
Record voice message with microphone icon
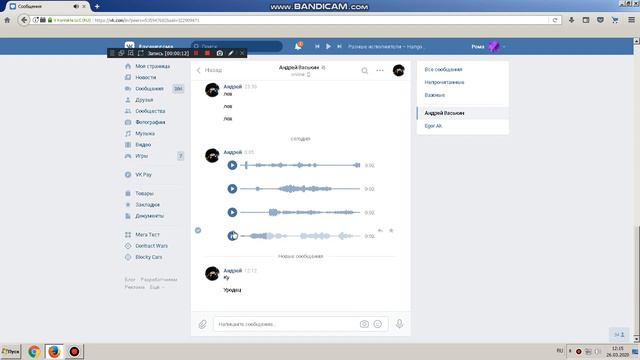(x=400, y=324)
